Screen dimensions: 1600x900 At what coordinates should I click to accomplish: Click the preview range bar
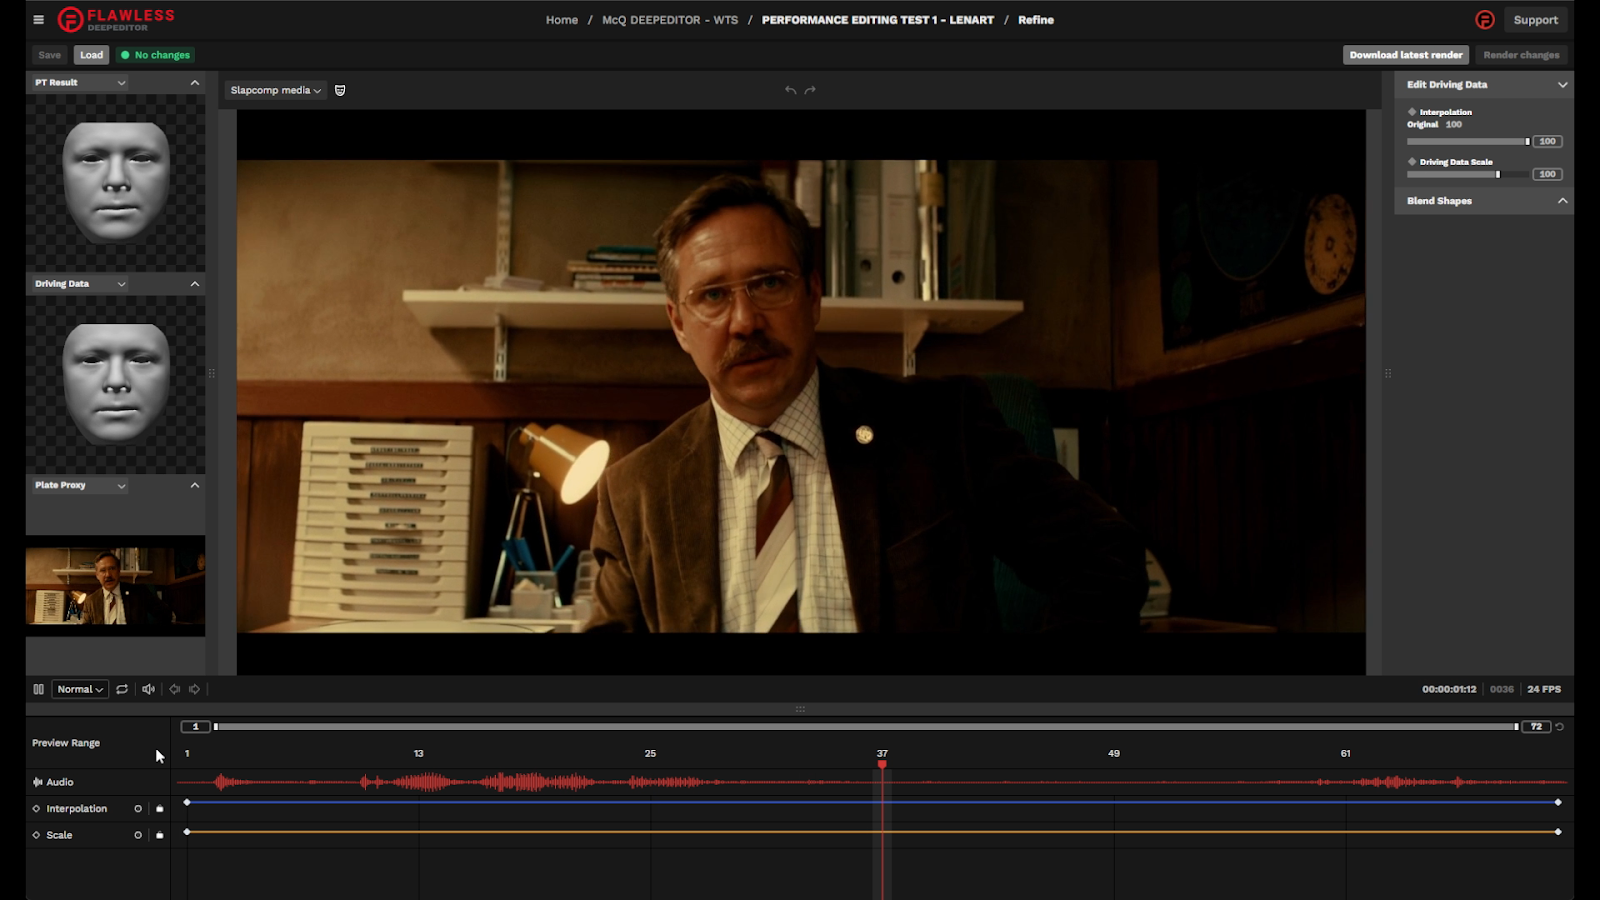[x=866, y=727]
